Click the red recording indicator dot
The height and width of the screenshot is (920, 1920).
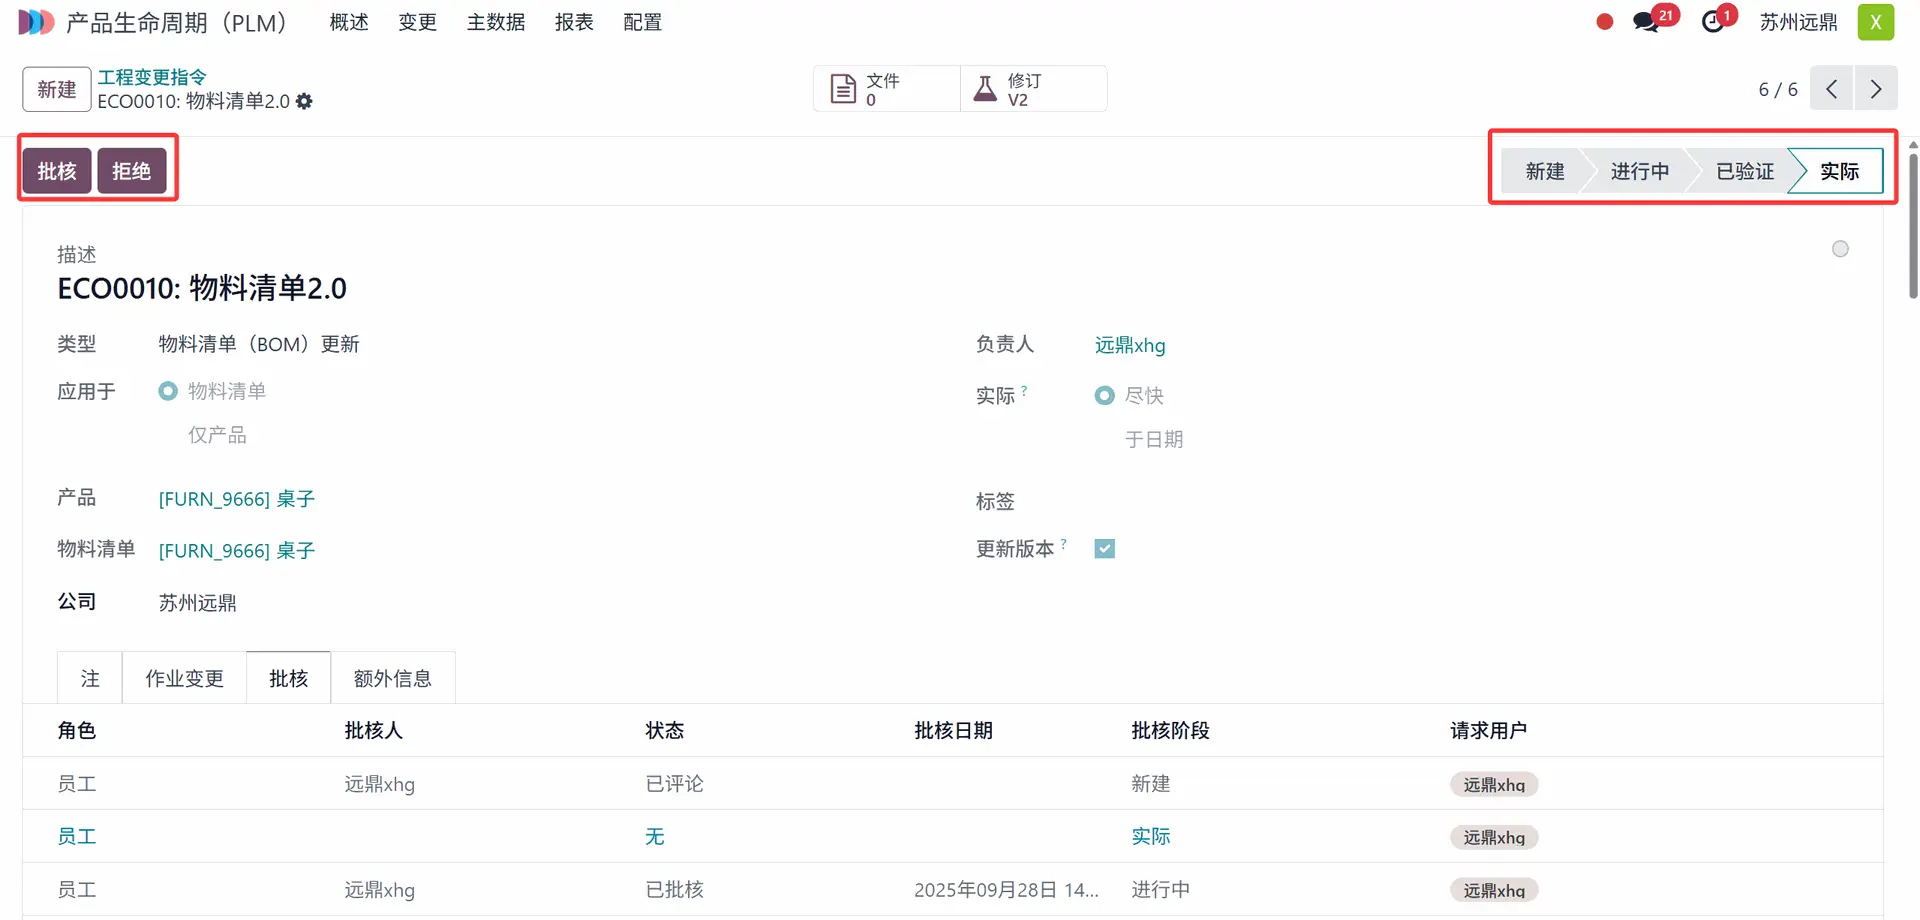(x=1604, y=22)
